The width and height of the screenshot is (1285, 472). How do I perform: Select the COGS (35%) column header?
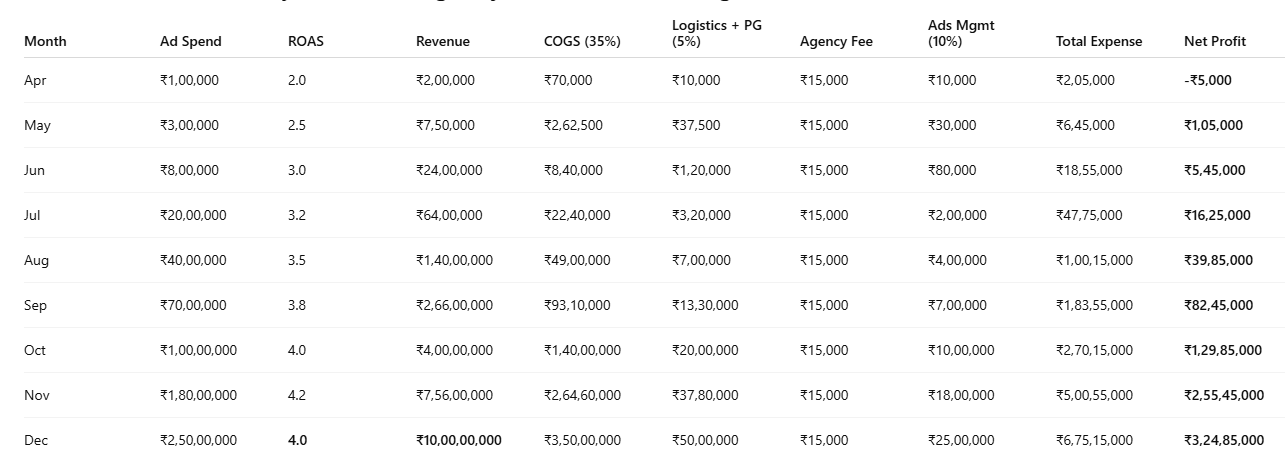click(x=582, y=41)
